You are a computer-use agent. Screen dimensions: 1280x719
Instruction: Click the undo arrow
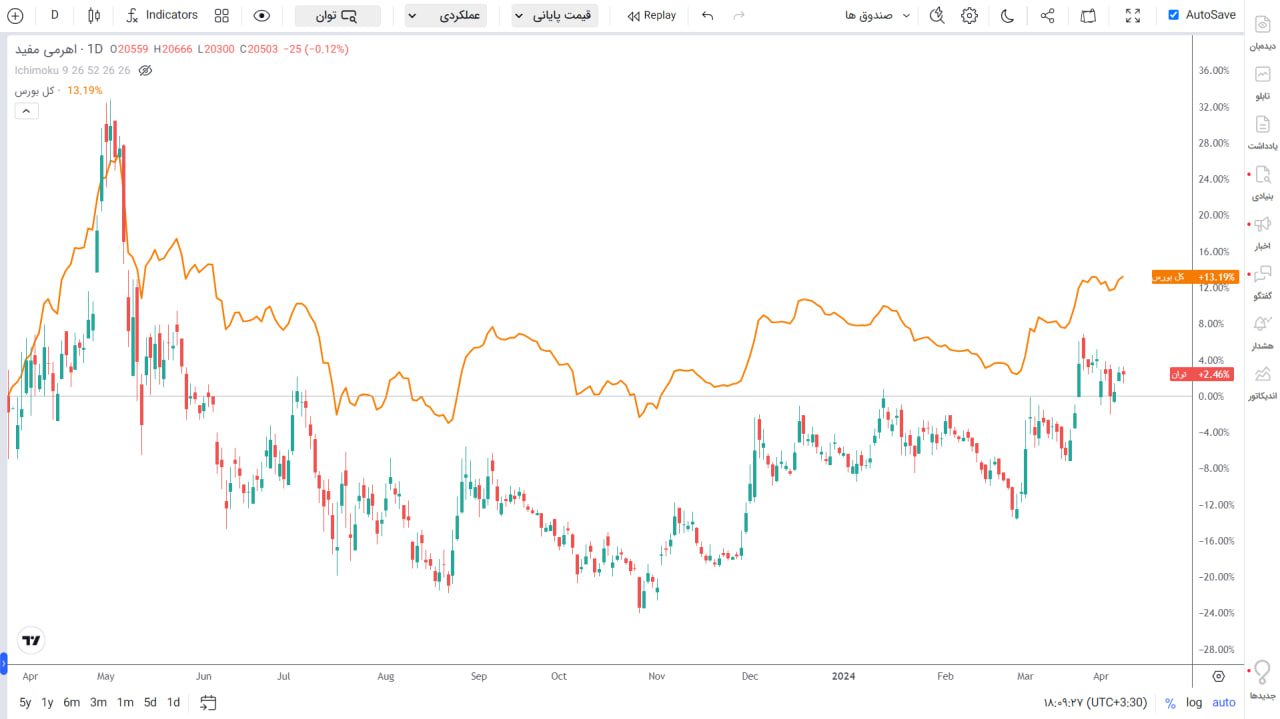[708, 15]
